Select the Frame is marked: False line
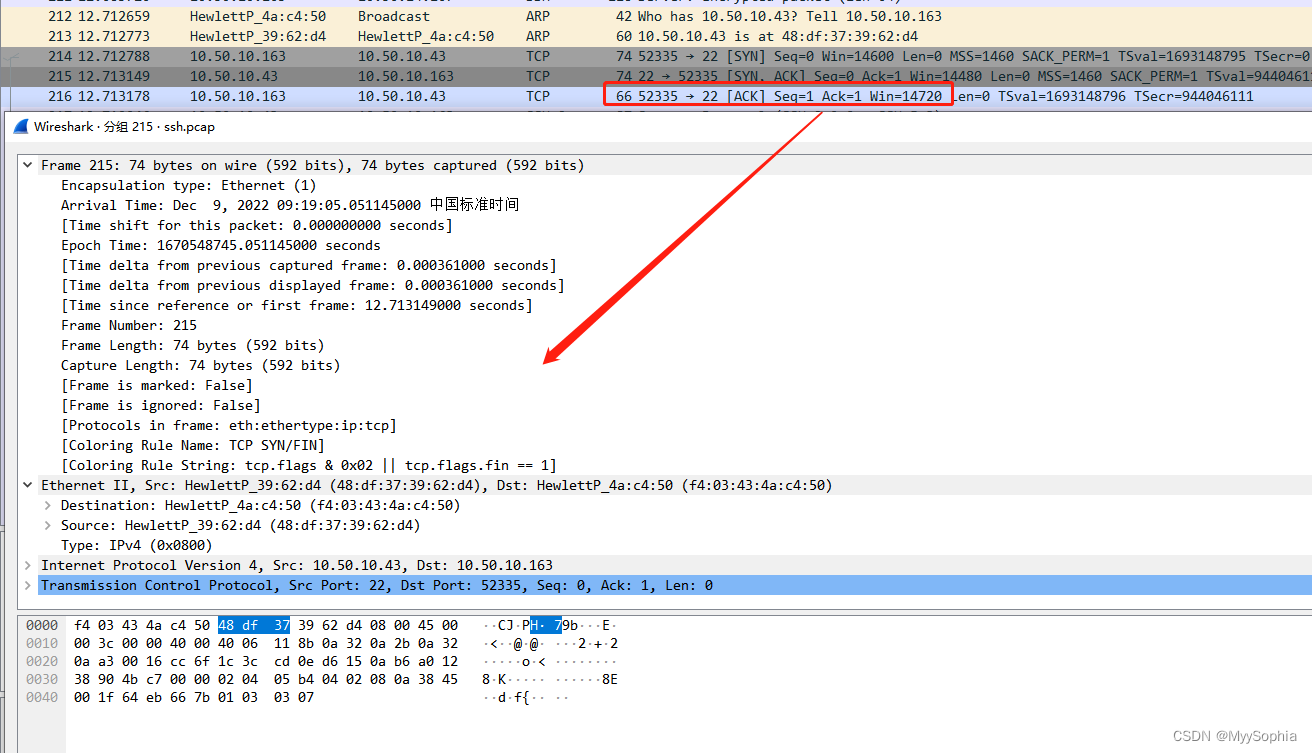The image size is (1312, 753). (x=157, y=385)
